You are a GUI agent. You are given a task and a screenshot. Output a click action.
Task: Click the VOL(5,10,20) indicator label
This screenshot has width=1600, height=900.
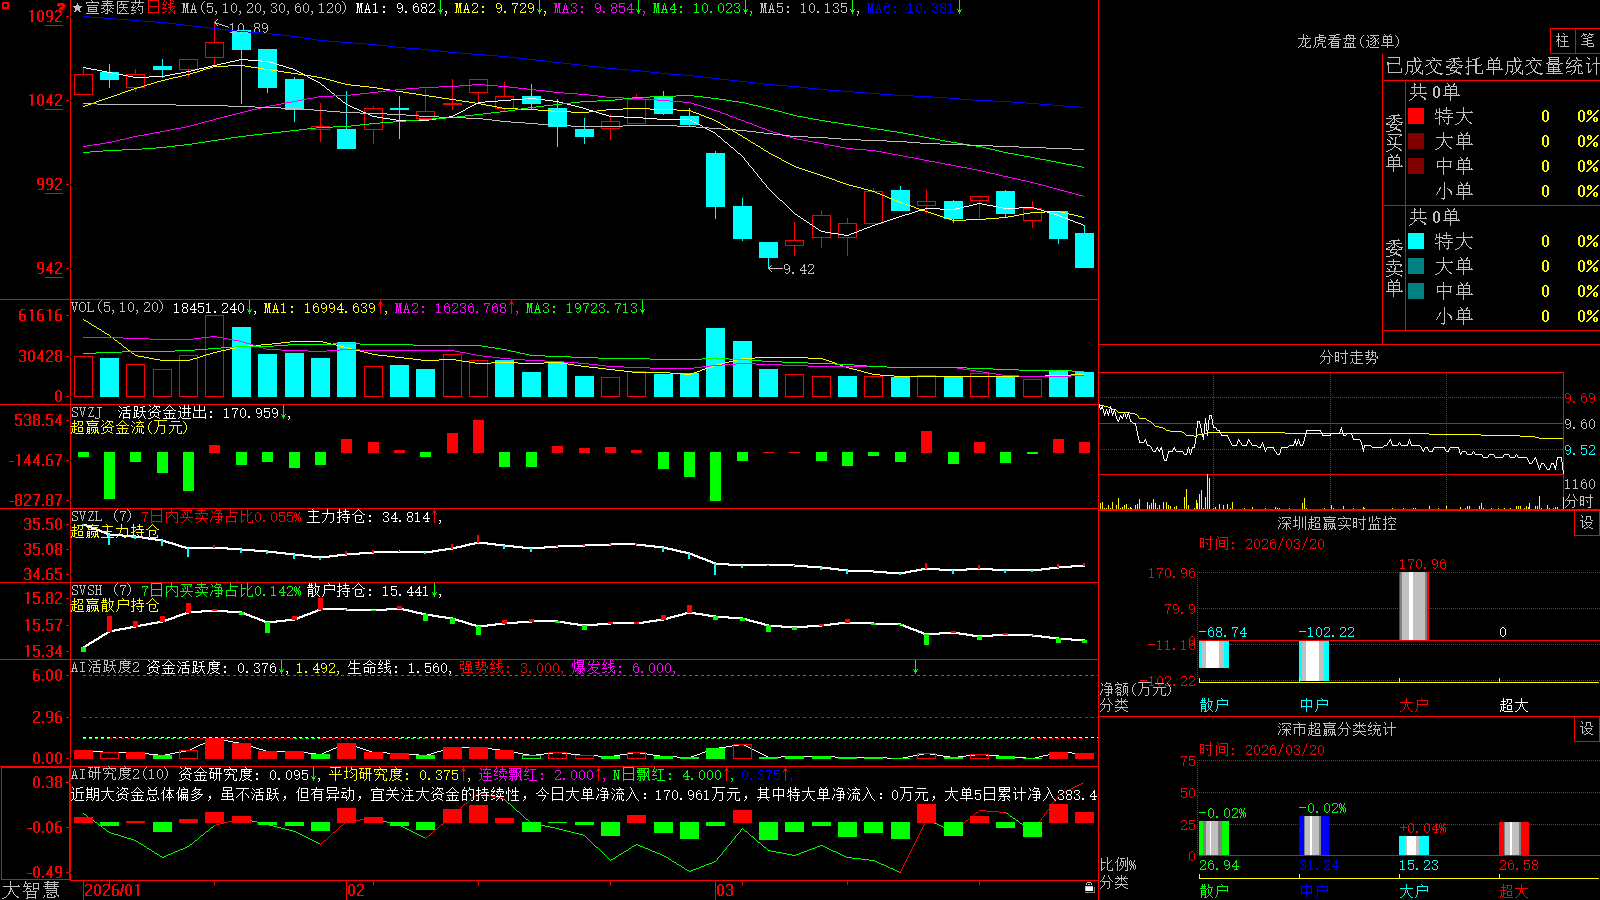[x=118, y=308]
